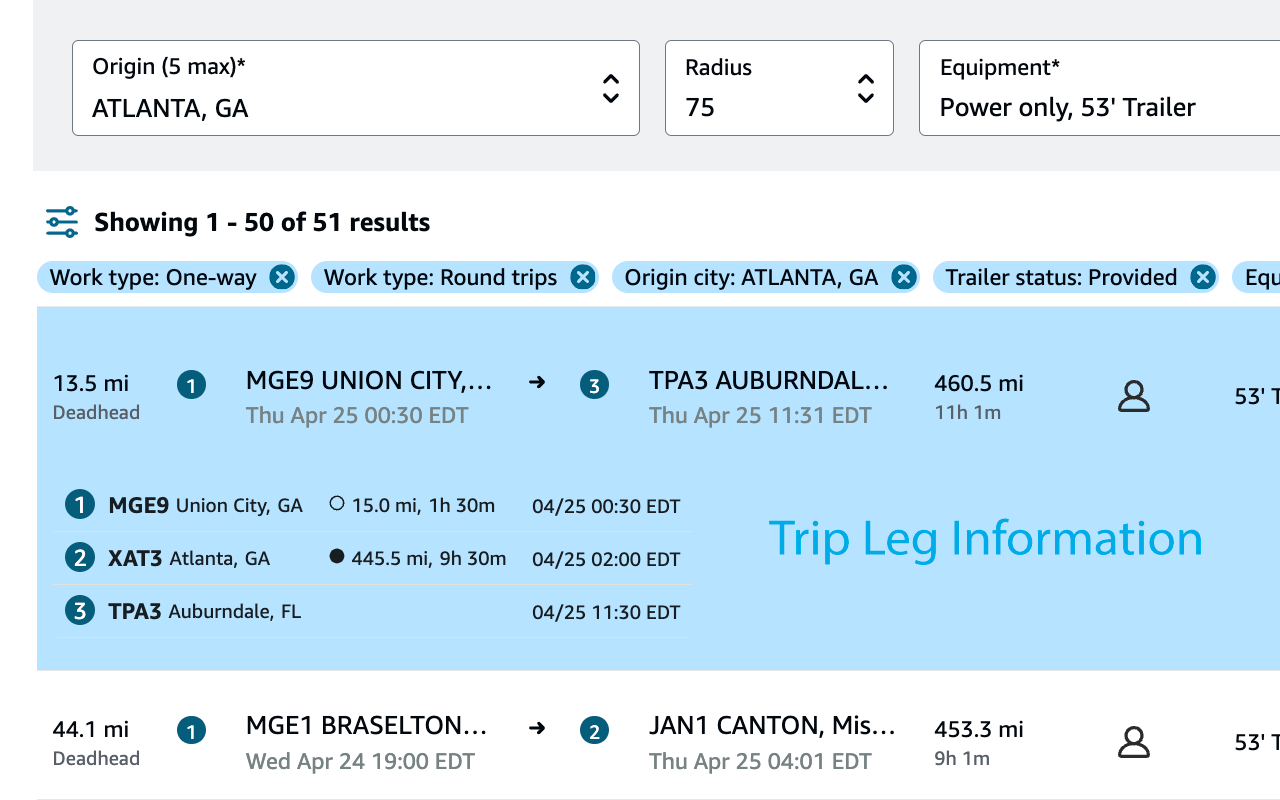
Task: Open the filter settings sliders icon
Action: pyautogui.click(x=62, y=222)
